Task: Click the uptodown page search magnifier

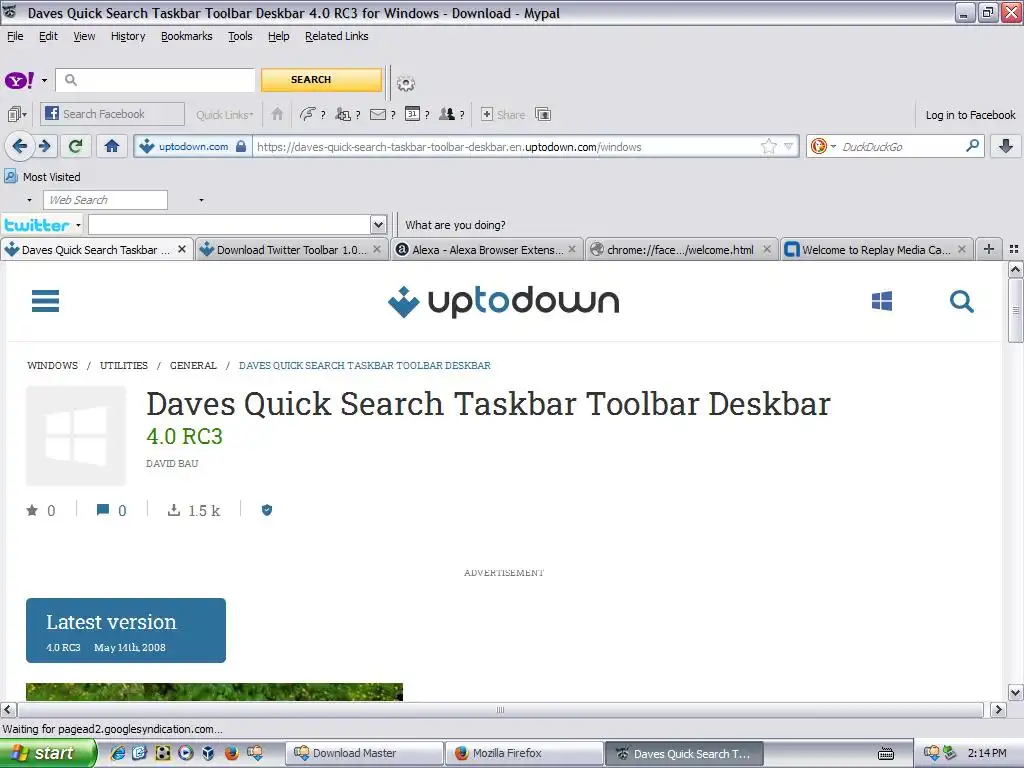Action: pos(961,302)
